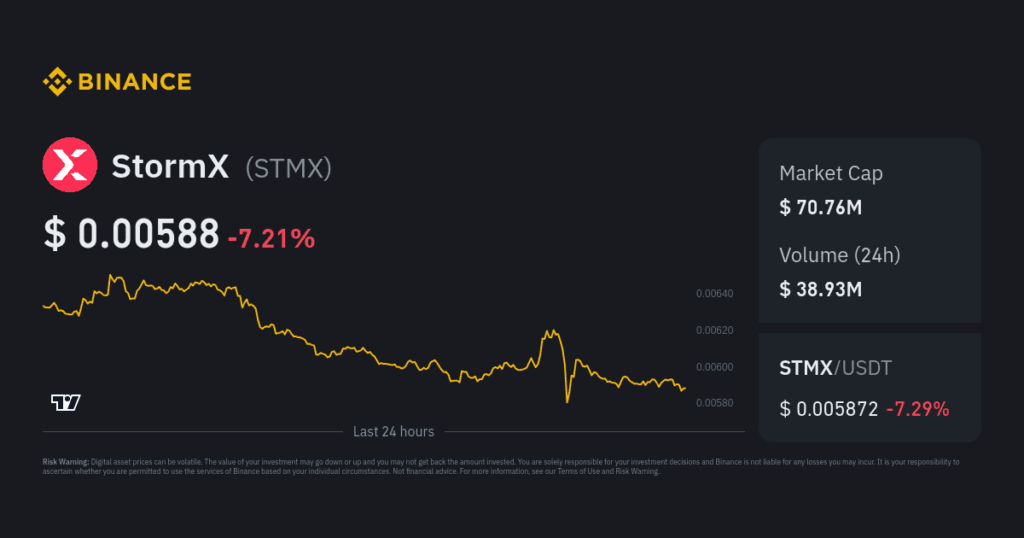Open the STMX/USDT trading pair
The height and width of the screenshot is (538, 1024).
pos(835,368)
